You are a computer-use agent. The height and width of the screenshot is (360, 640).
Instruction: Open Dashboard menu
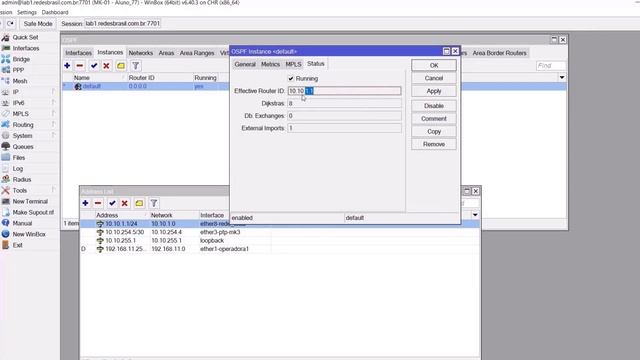tap(55, 12)
